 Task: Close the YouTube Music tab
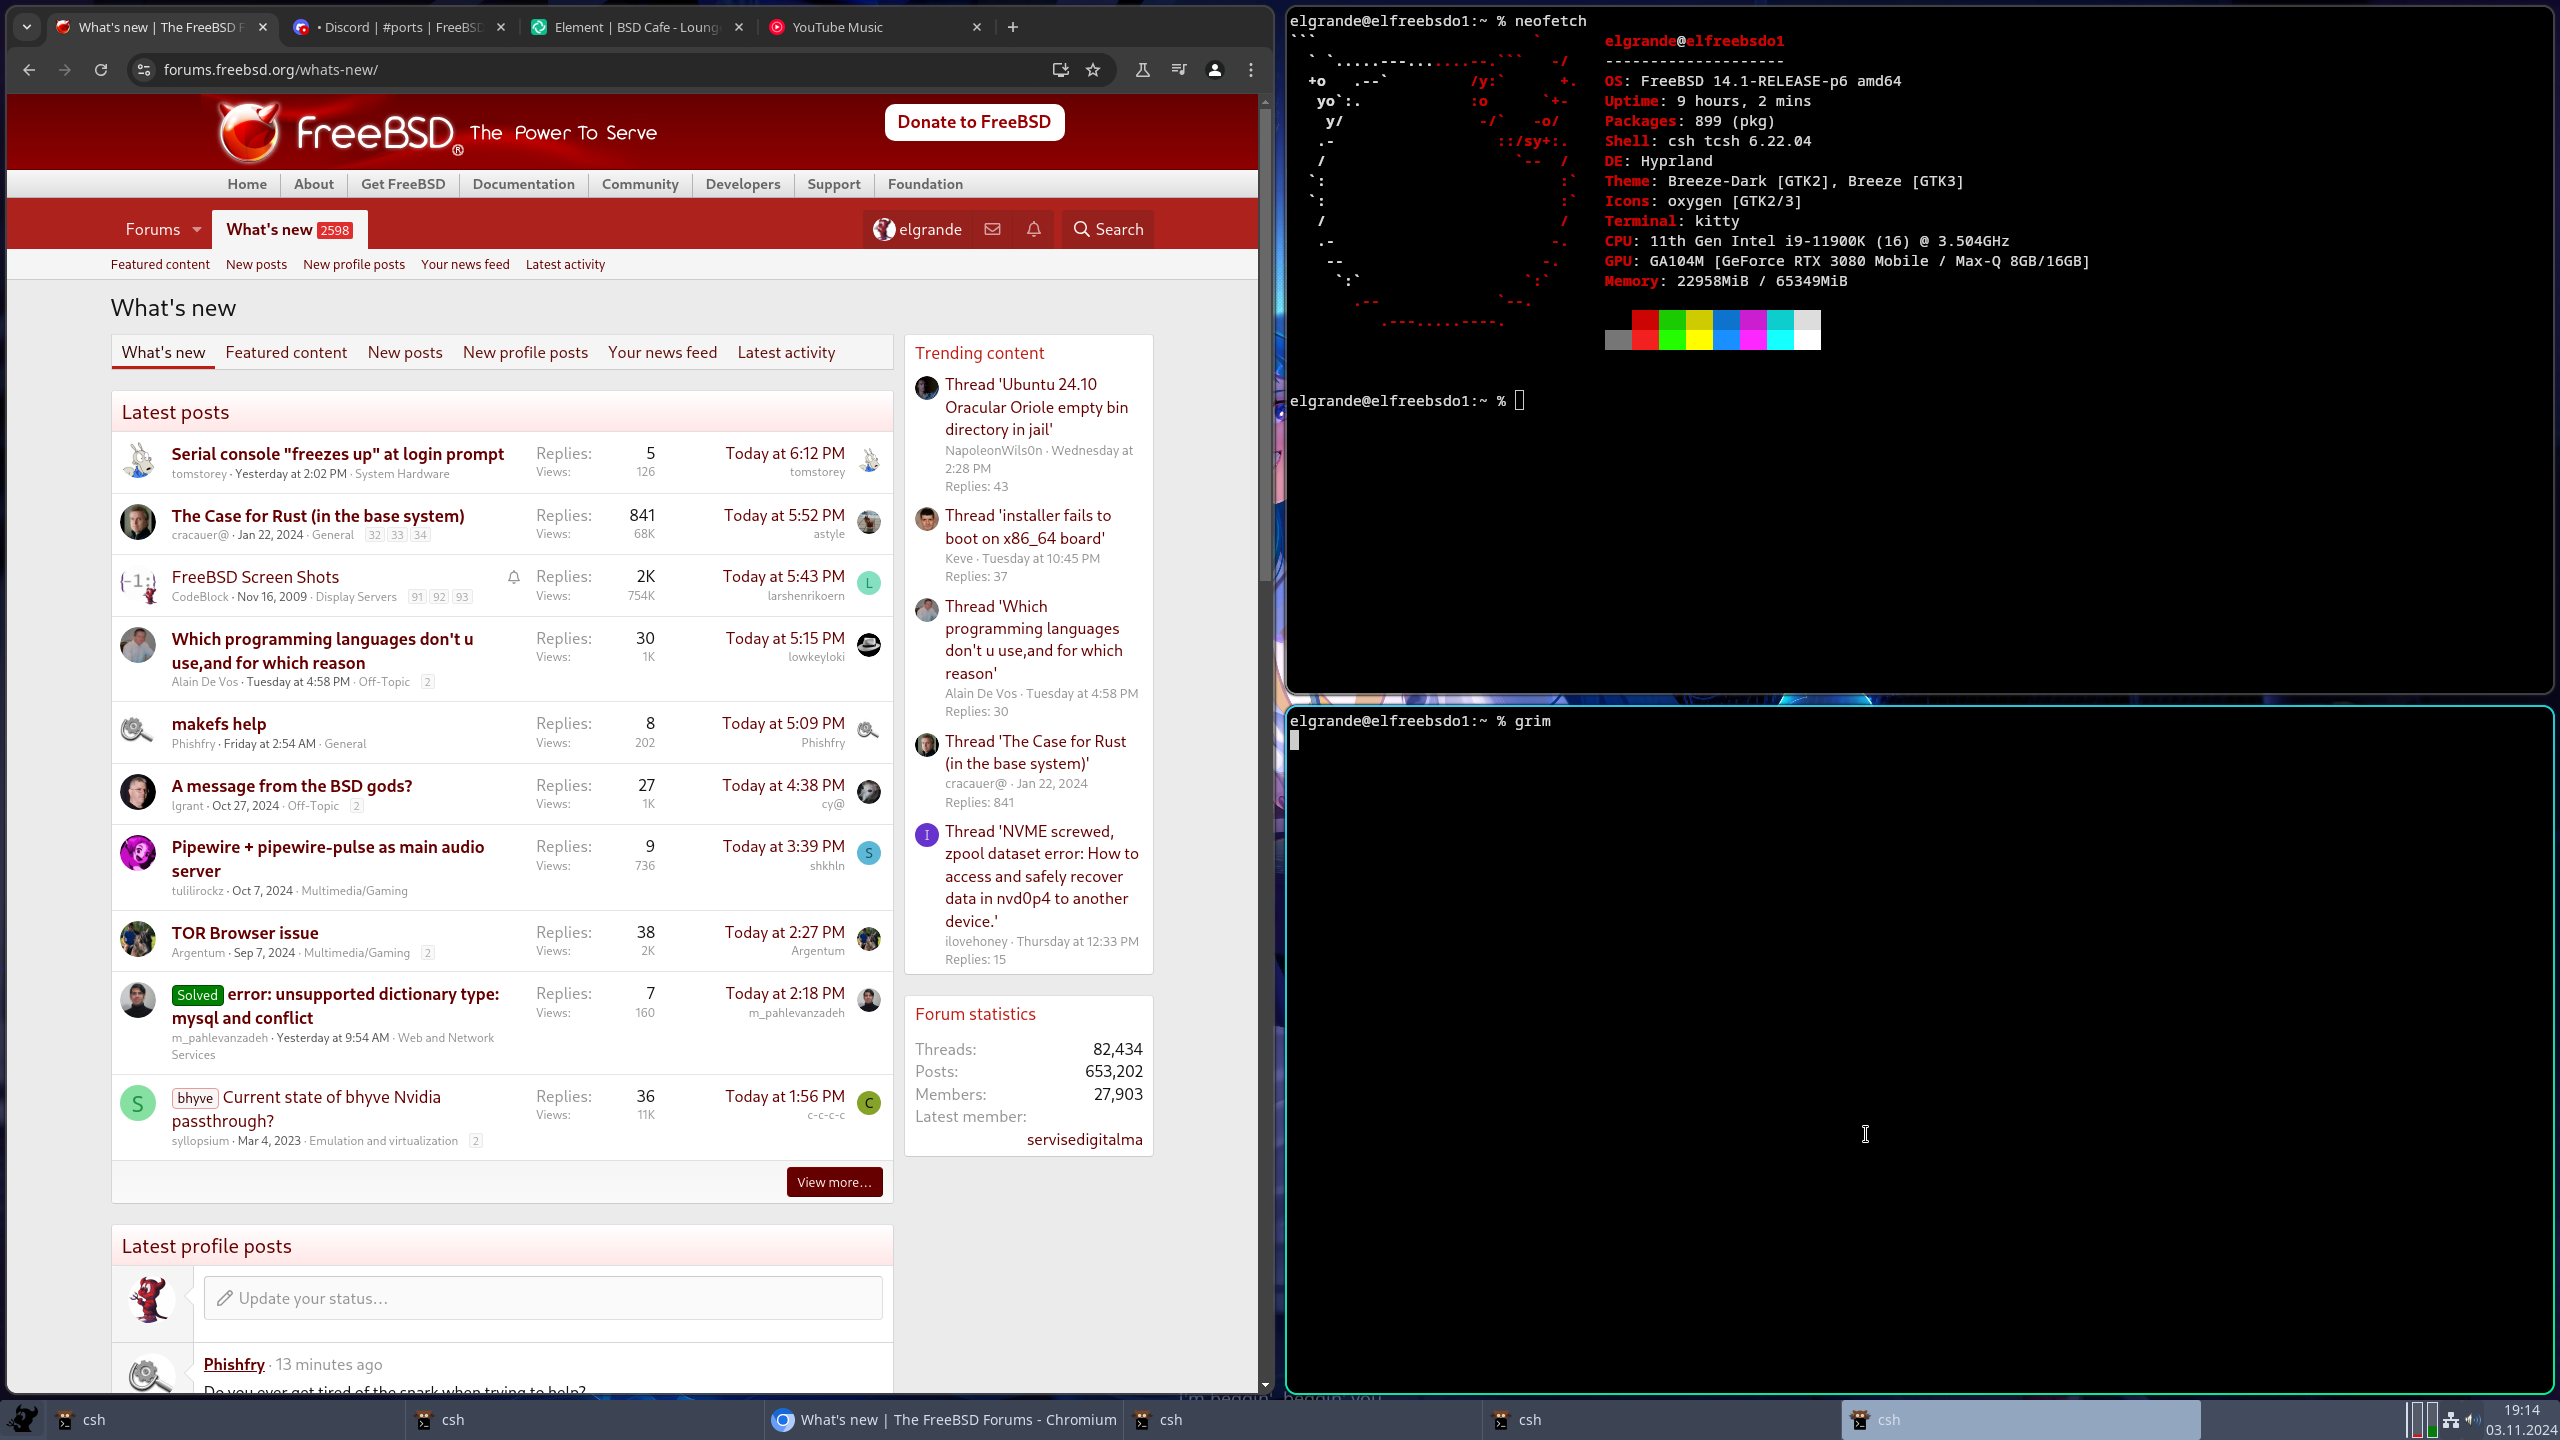pyautogui.click(x=977, y=27)
